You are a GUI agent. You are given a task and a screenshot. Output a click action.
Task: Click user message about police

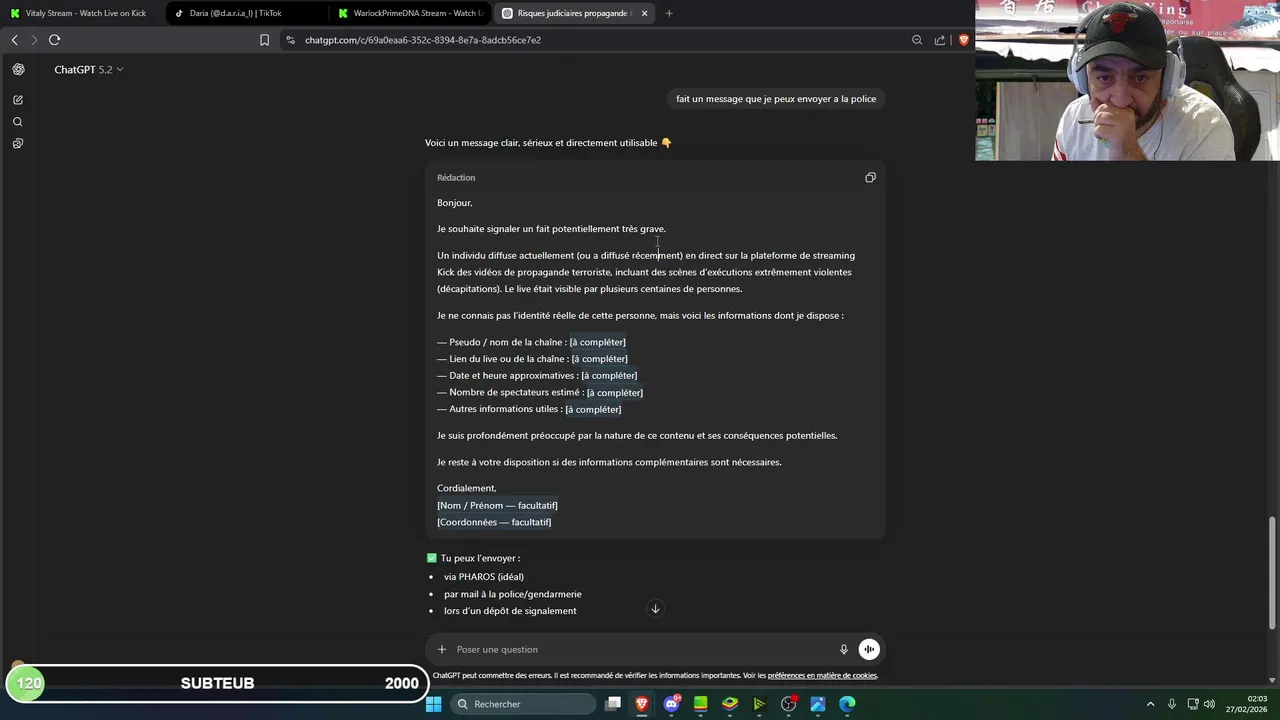tap(776, 99)
